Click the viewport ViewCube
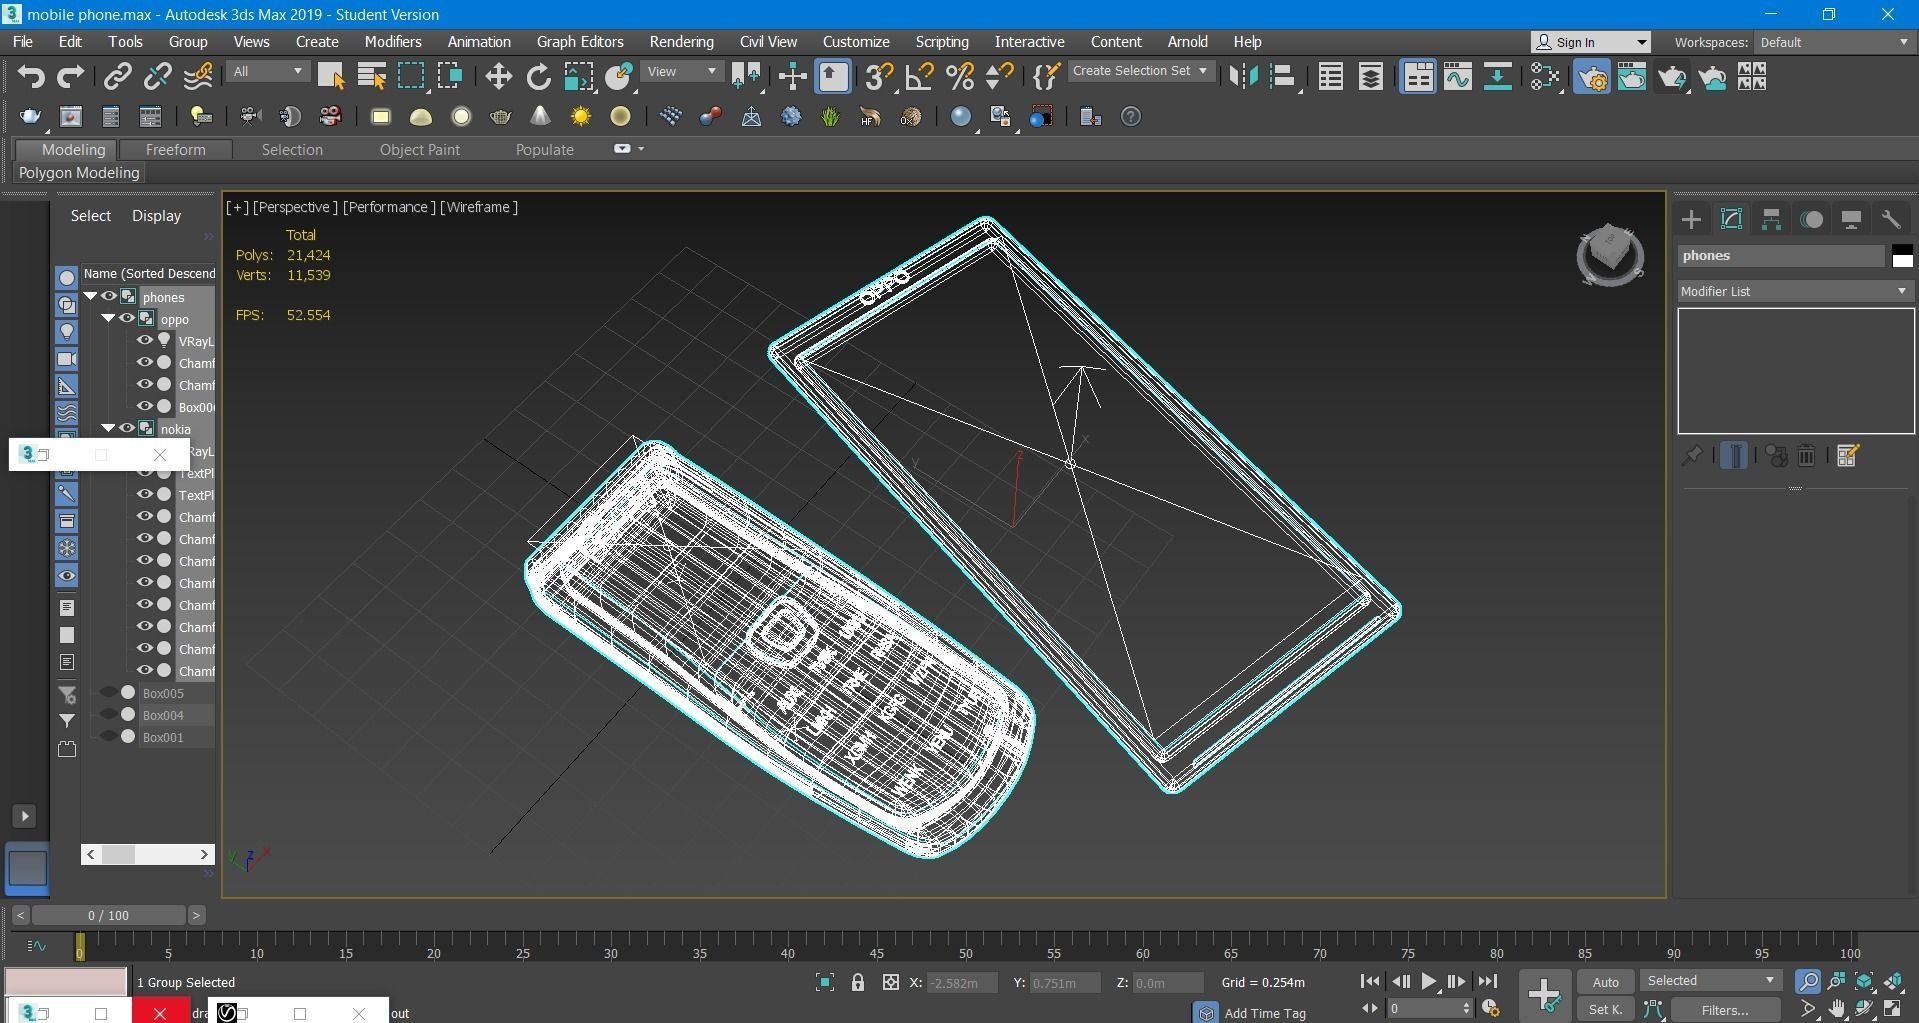This screenshot has height=1023, width=1919. tap(1610, 255)
